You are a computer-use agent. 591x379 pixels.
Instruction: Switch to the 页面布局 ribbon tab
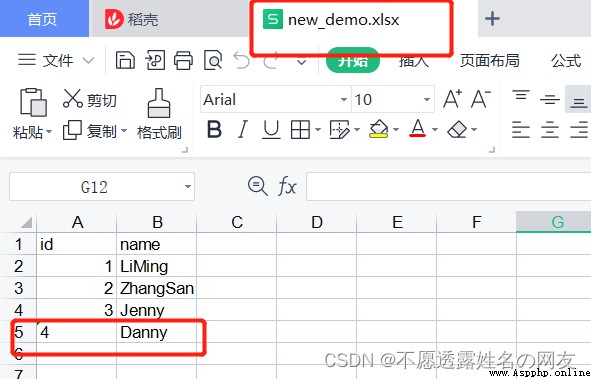click(489, 60)
